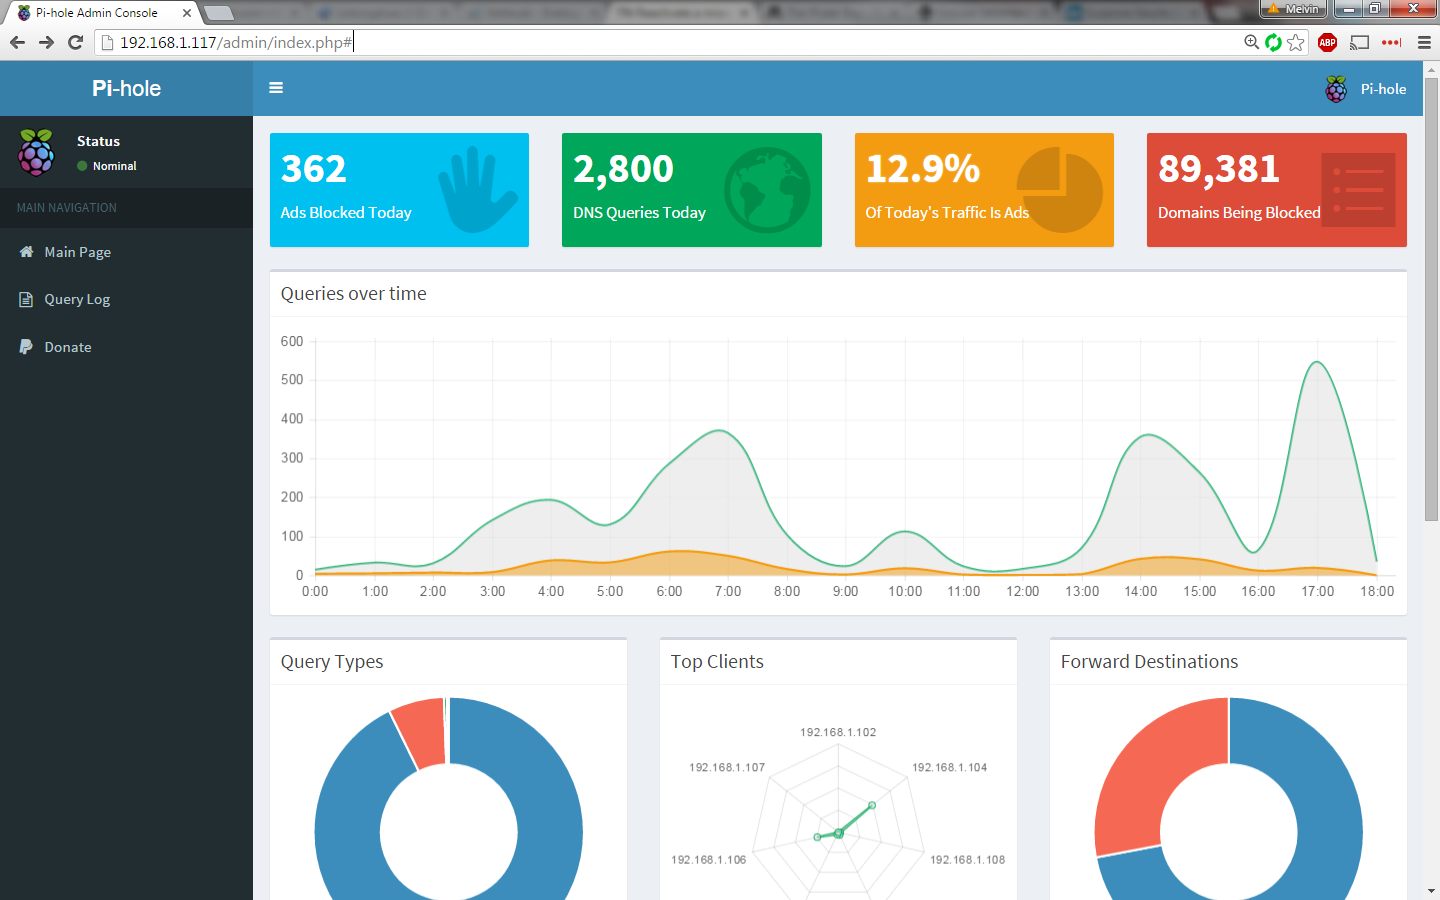This screenshot has height=900, width=1440.
Task: Click the 192.168.1.107 radar label
Action: pyautogui.click(x=727, y=768)
